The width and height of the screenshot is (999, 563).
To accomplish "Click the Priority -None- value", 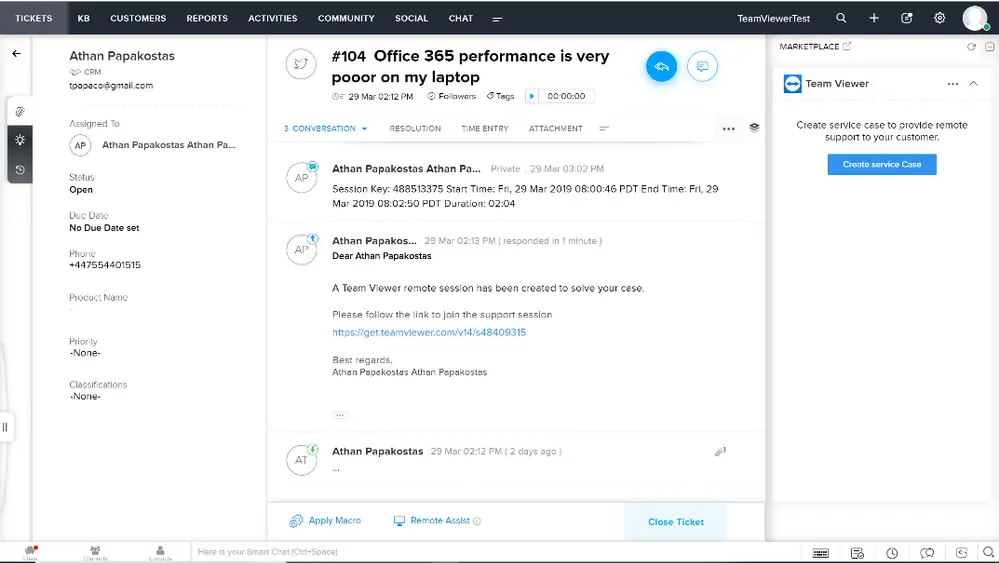I will pos(85,353).
